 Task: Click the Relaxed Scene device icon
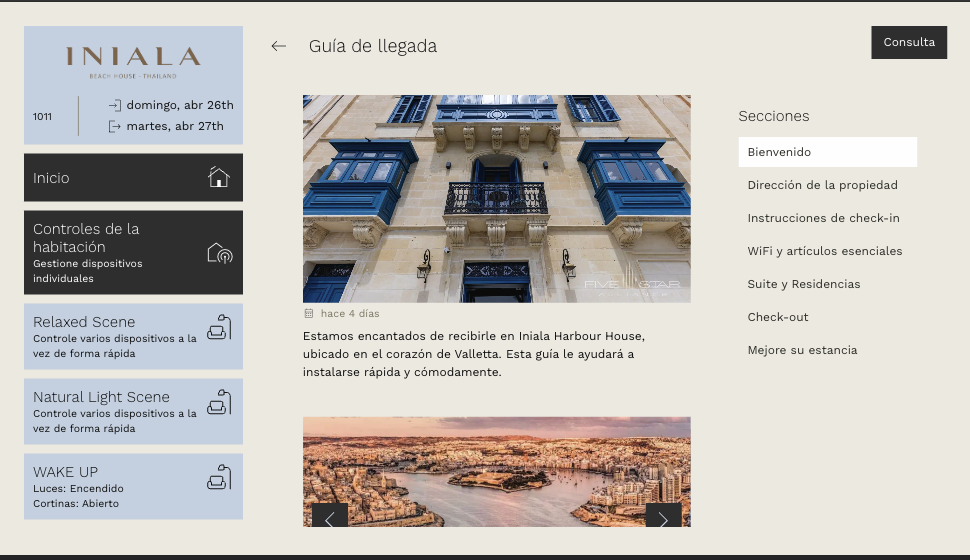[219, 327]
